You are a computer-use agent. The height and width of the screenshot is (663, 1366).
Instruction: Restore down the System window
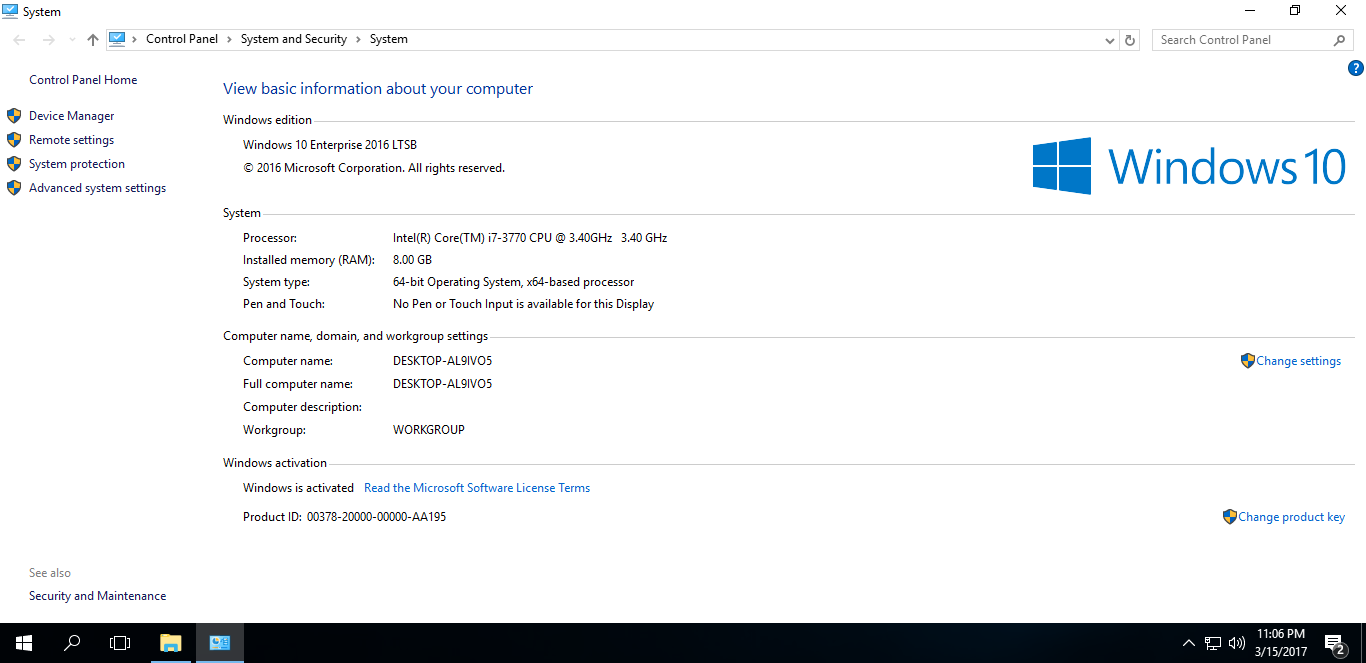point(1295,11)
